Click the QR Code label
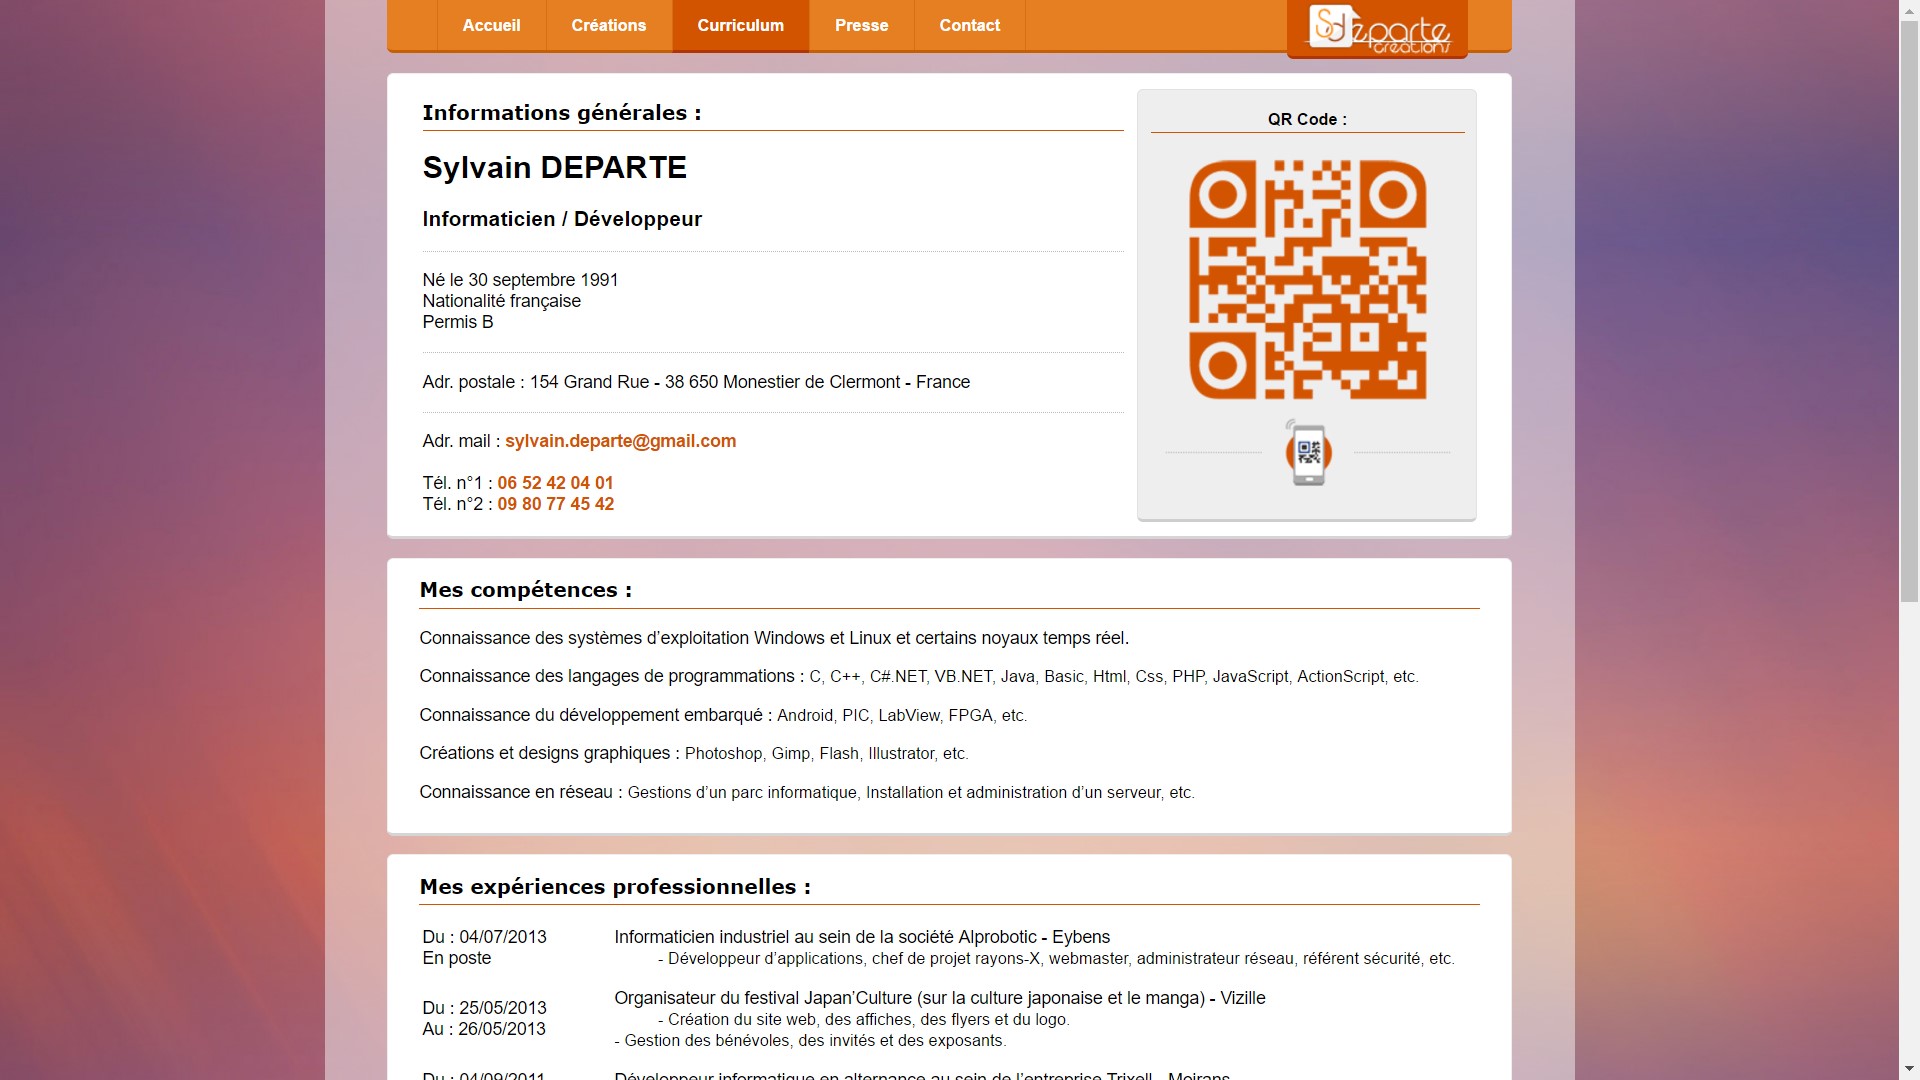Viewport: 1920px width, 1080px height. [1306, 119]
